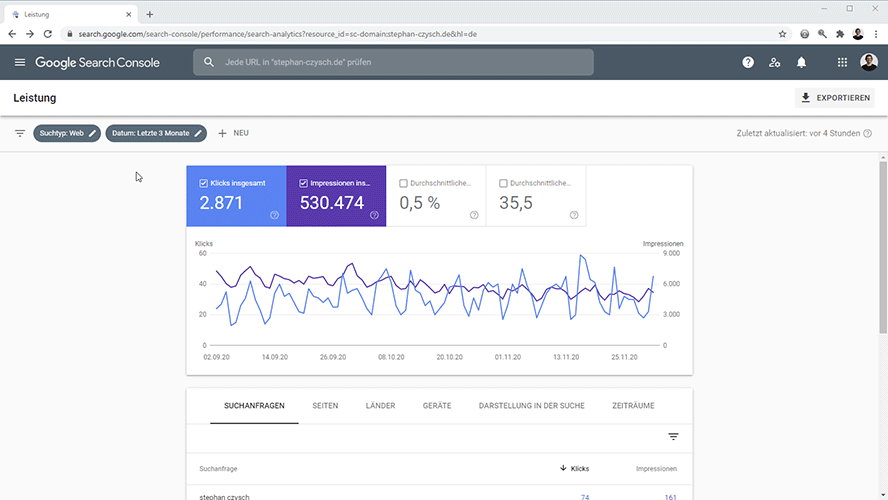Viewport: 888px width, 500px height.
Task: Reload the page
Action: 48,34
